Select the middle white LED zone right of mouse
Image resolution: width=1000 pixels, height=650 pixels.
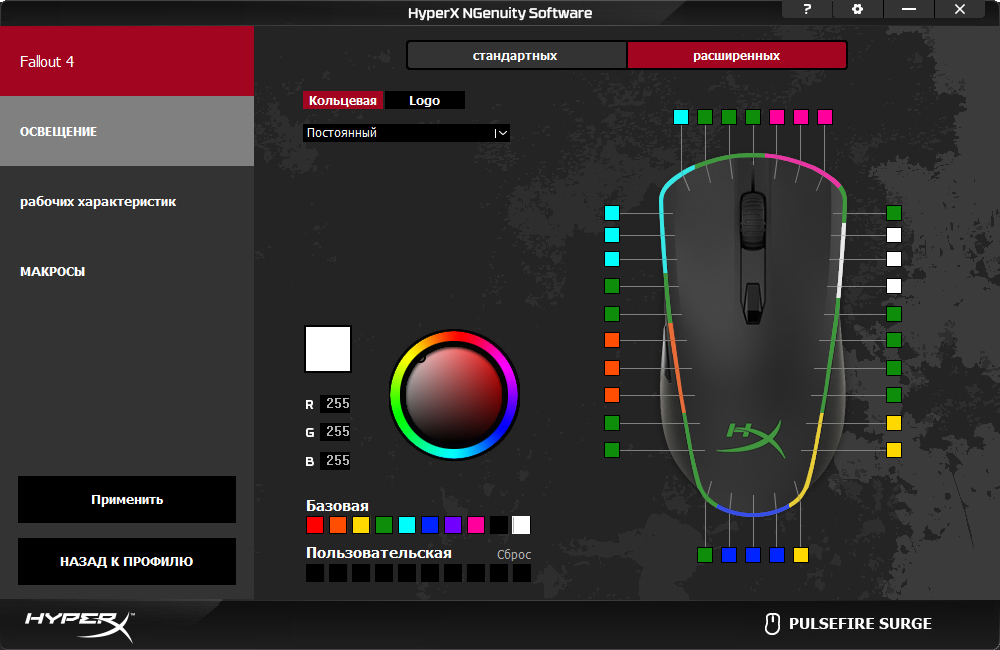(894, 259)
